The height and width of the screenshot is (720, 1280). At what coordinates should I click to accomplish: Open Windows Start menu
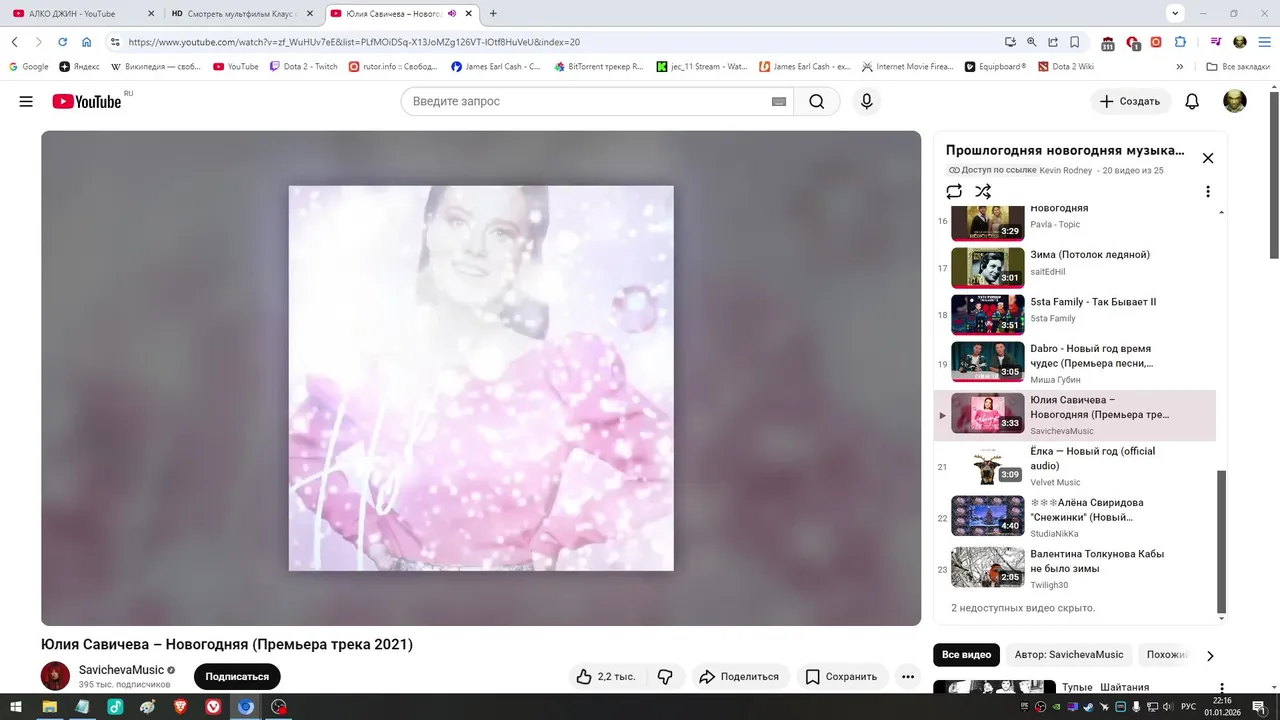(x=17, y=706)
